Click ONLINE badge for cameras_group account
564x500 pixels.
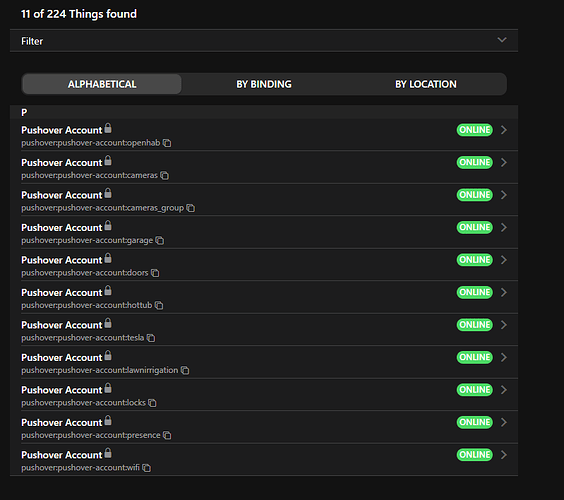[x=474, y=195]
